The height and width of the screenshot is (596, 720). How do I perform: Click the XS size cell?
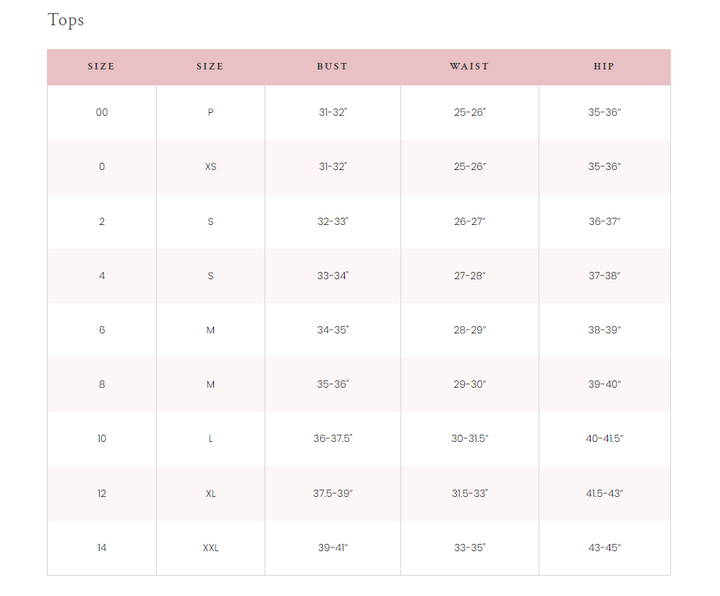[210, 167]
